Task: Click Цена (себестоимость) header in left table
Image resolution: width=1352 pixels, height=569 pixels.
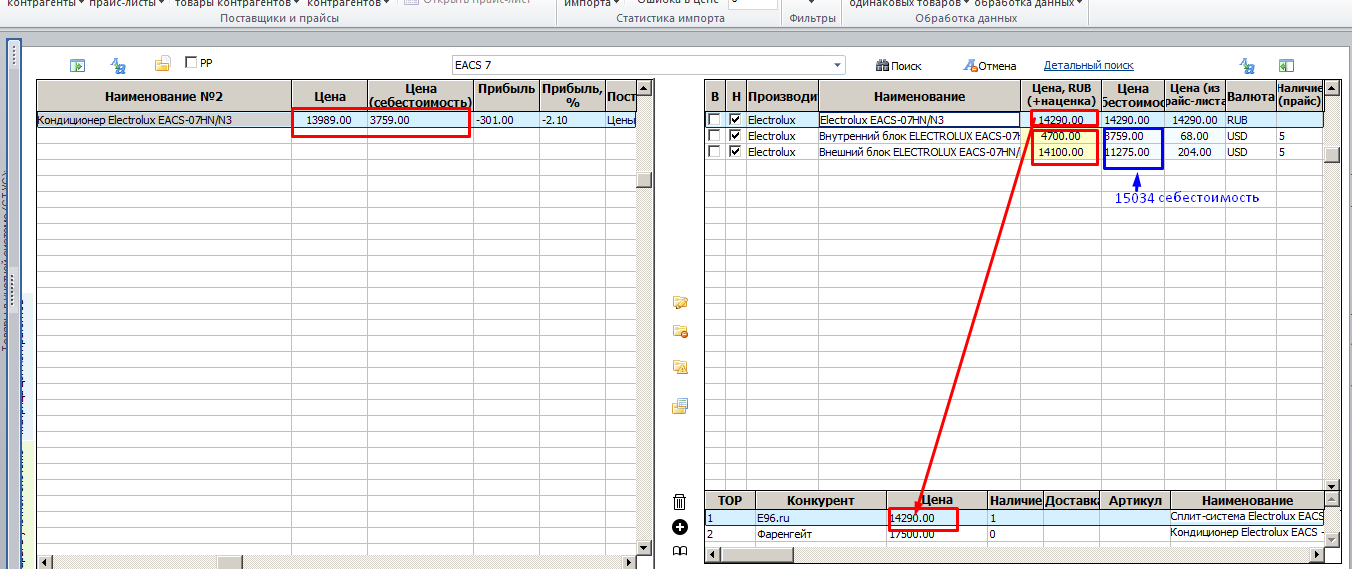Action: (x=421, y=96)
